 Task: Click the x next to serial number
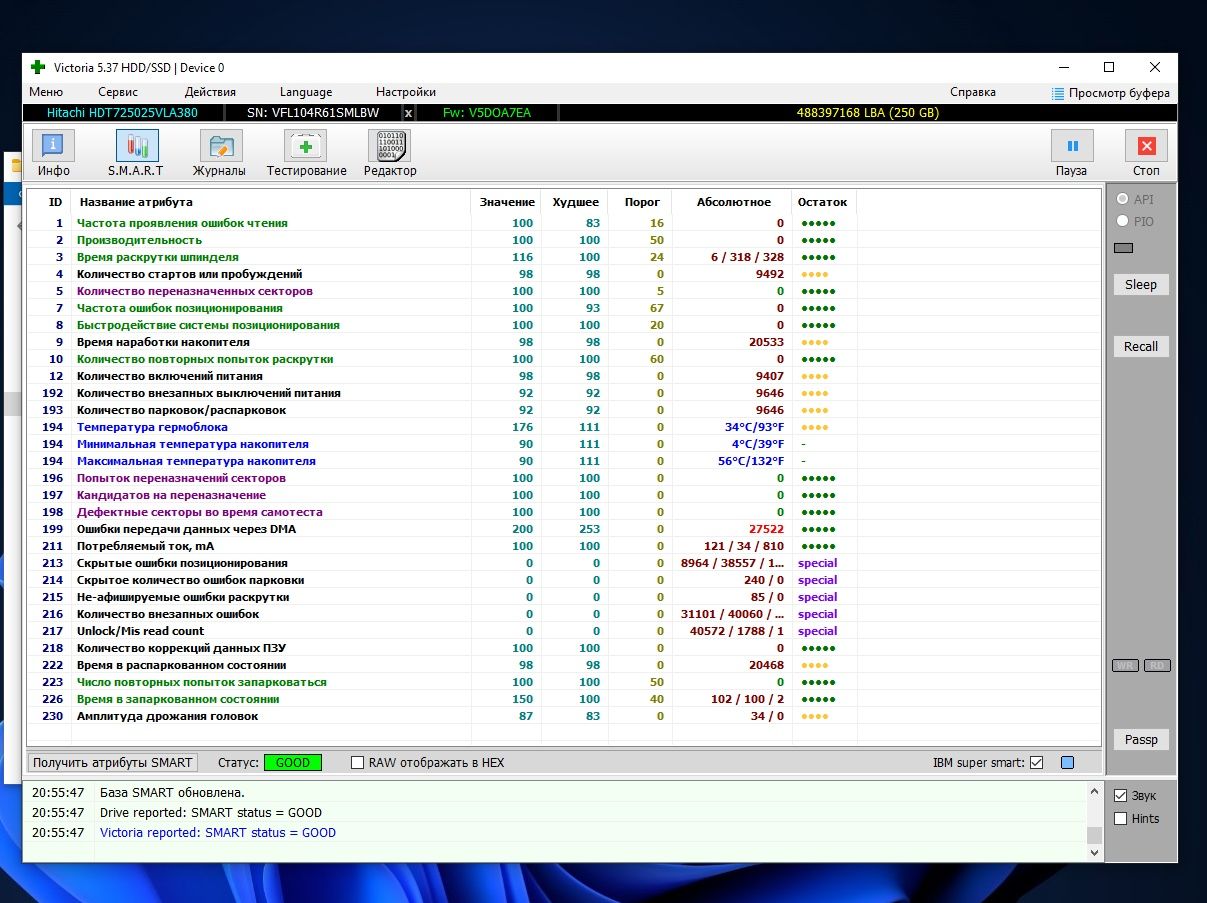(408, 113)
